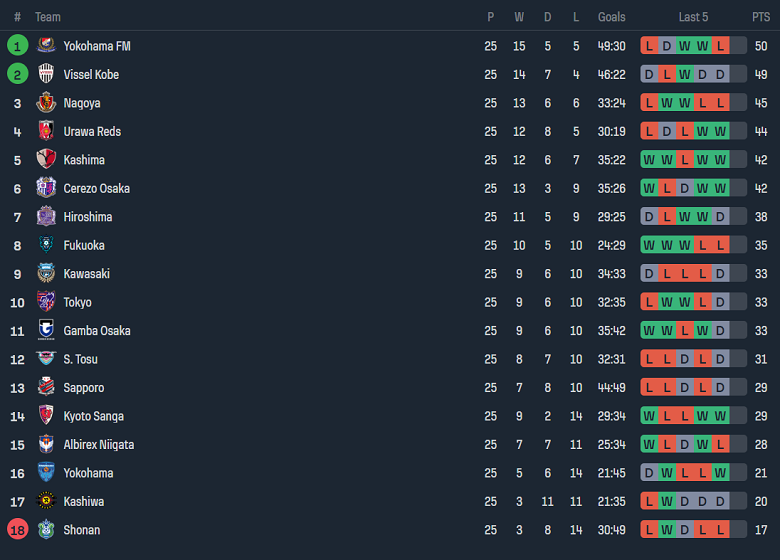Click the Gamba Osaka club crest
The image size is (780, 560).
(x=46, y=331)
